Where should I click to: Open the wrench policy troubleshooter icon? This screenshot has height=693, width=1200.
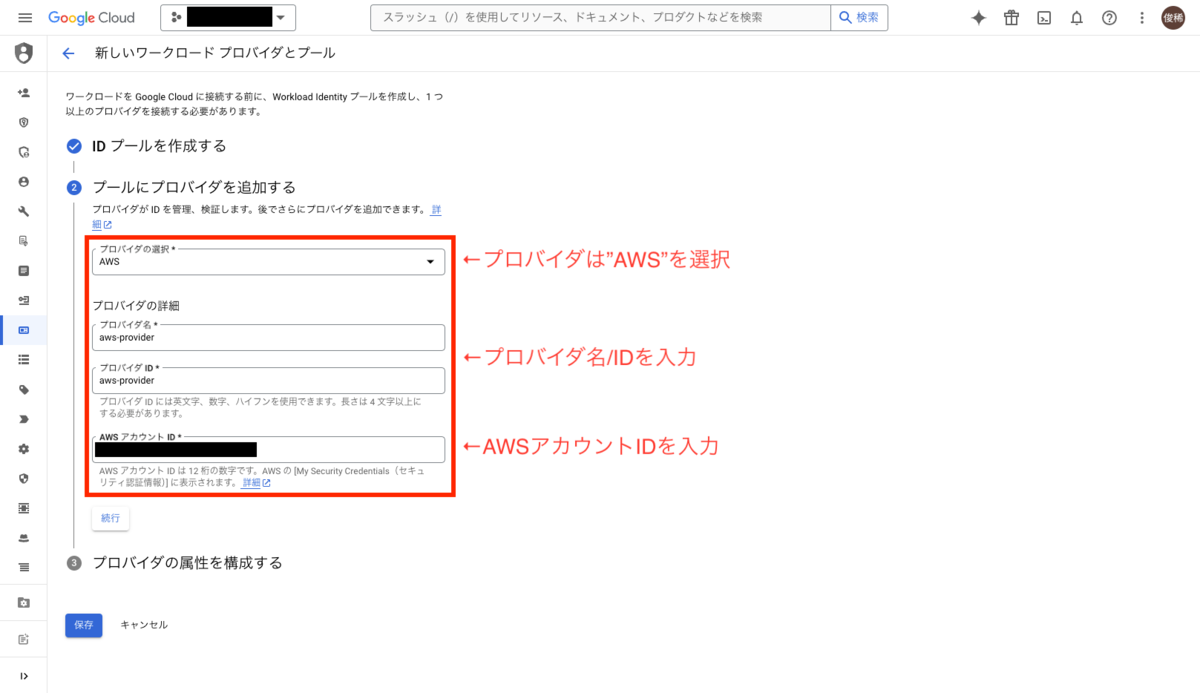pos(24,211)
